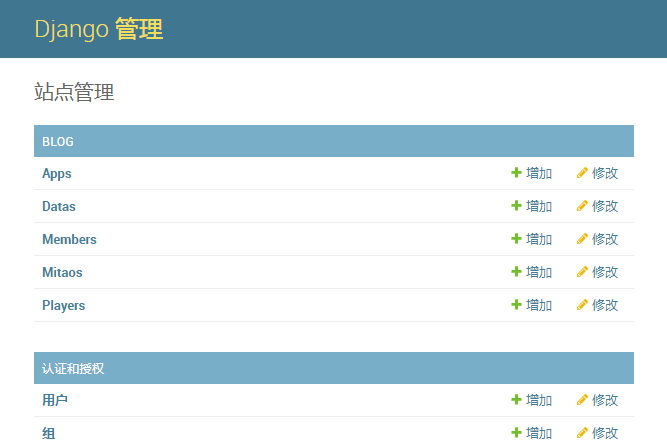Image resolution: width=667 pixels, height=444 pixels.
Task: Open the Members model list
Action: (69, 239)
